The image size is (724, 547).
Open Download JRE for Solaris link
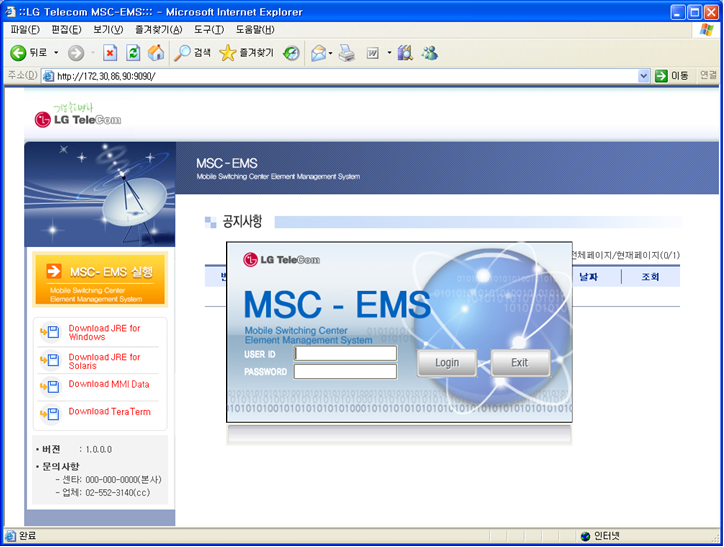click(x=104, y=361)
